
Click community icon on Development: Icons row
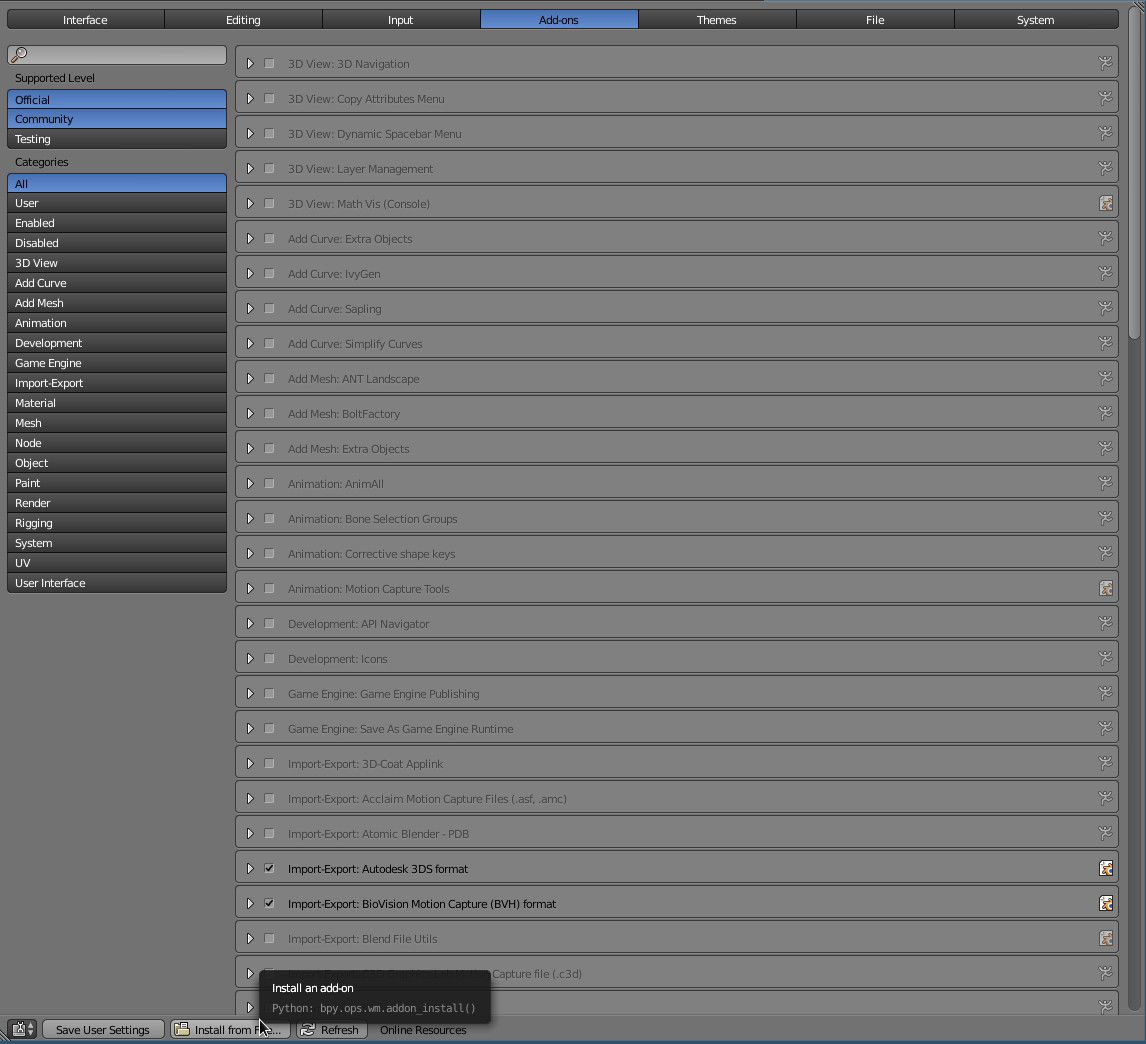click(x=1105, y=659)
